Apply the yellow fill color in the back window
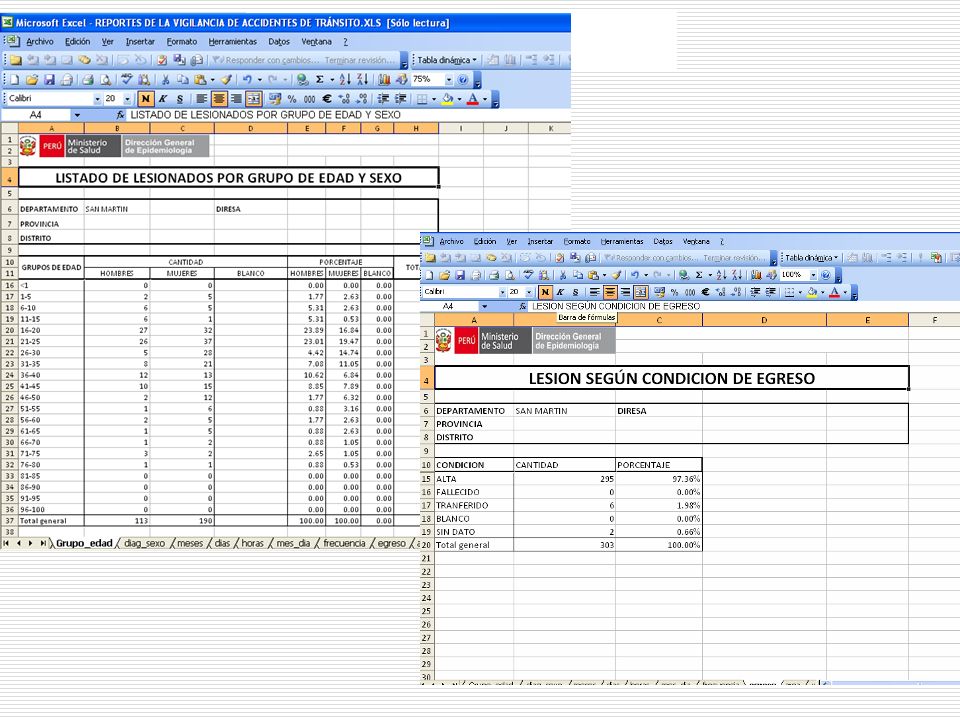 tap(448, 99)
